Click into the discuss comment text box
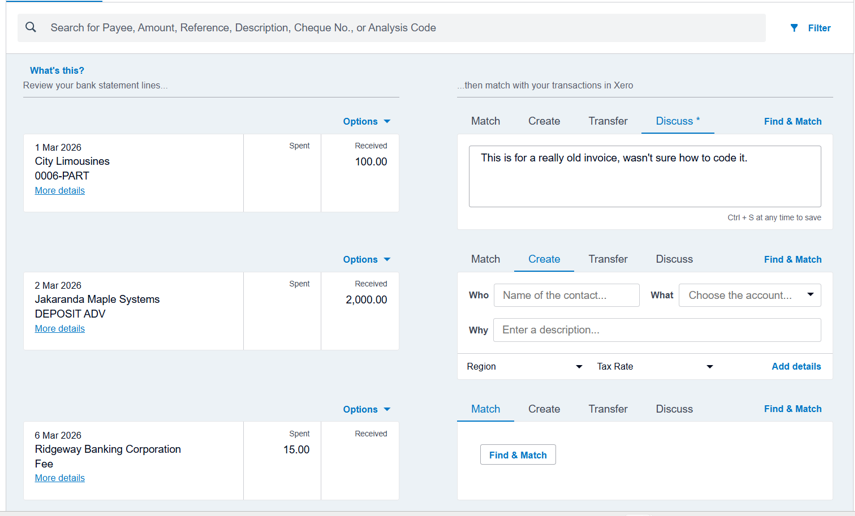Viewport: 855px width, 516px height. pos(645,177)
